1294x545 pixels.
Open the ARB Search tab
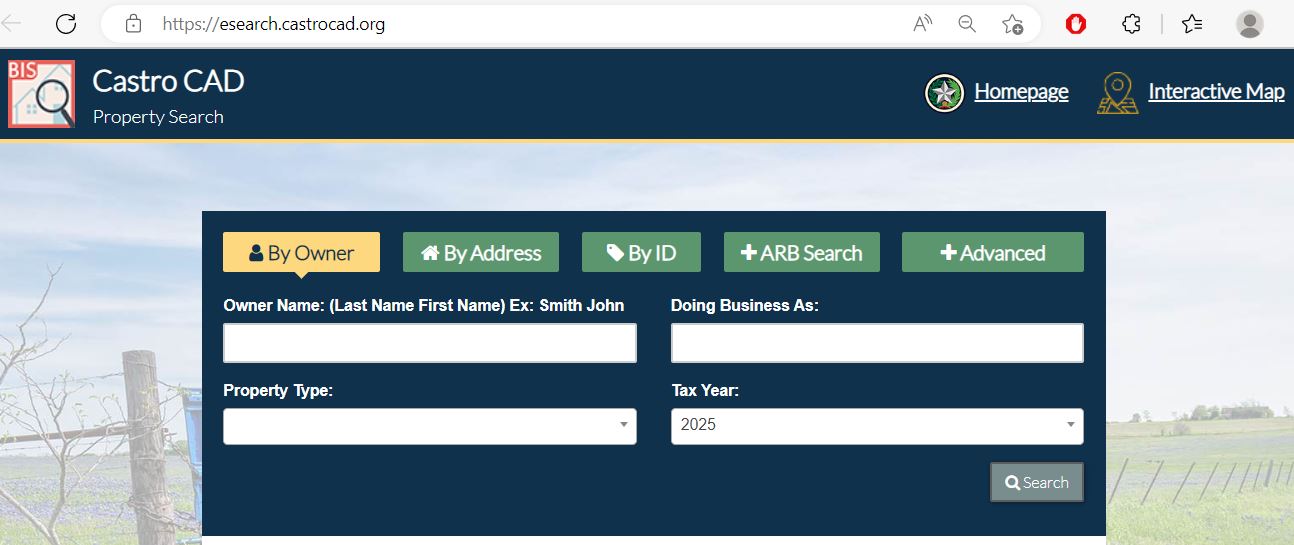tap(801, 253)
